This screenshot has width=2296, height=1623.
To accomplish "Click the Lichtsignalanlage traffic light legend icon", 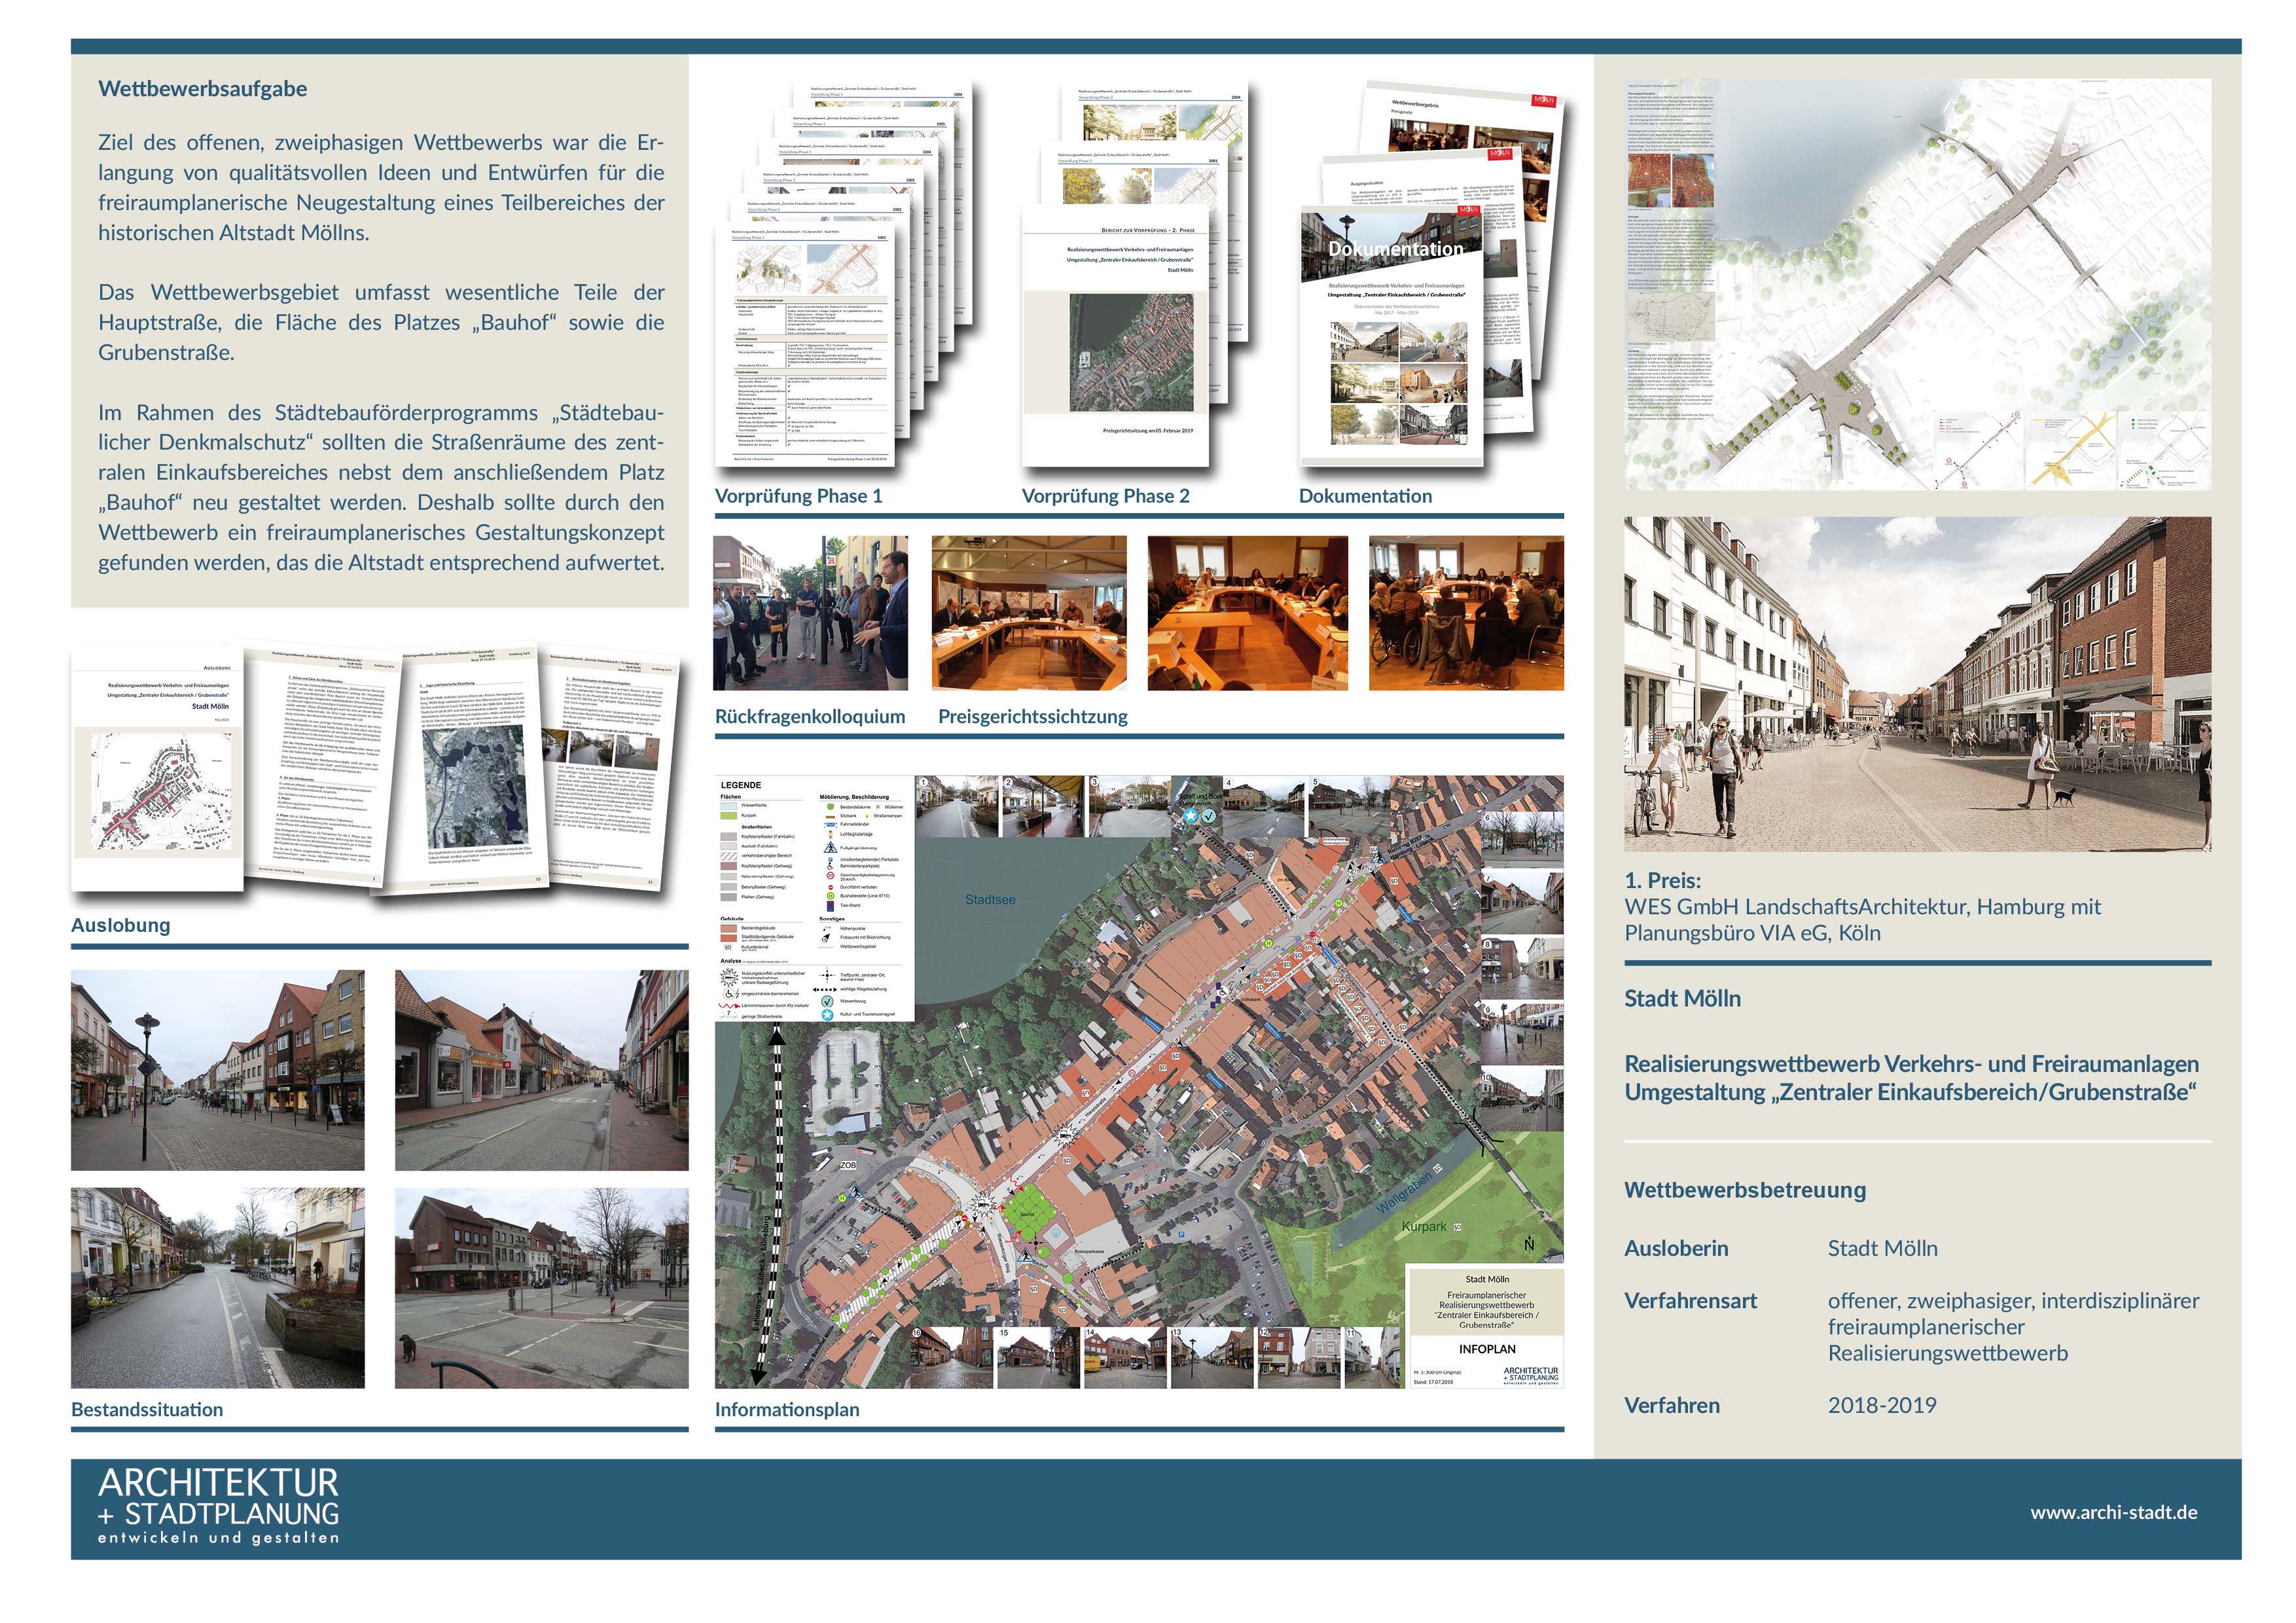I will pyautogui.click(x=831, y=835).
